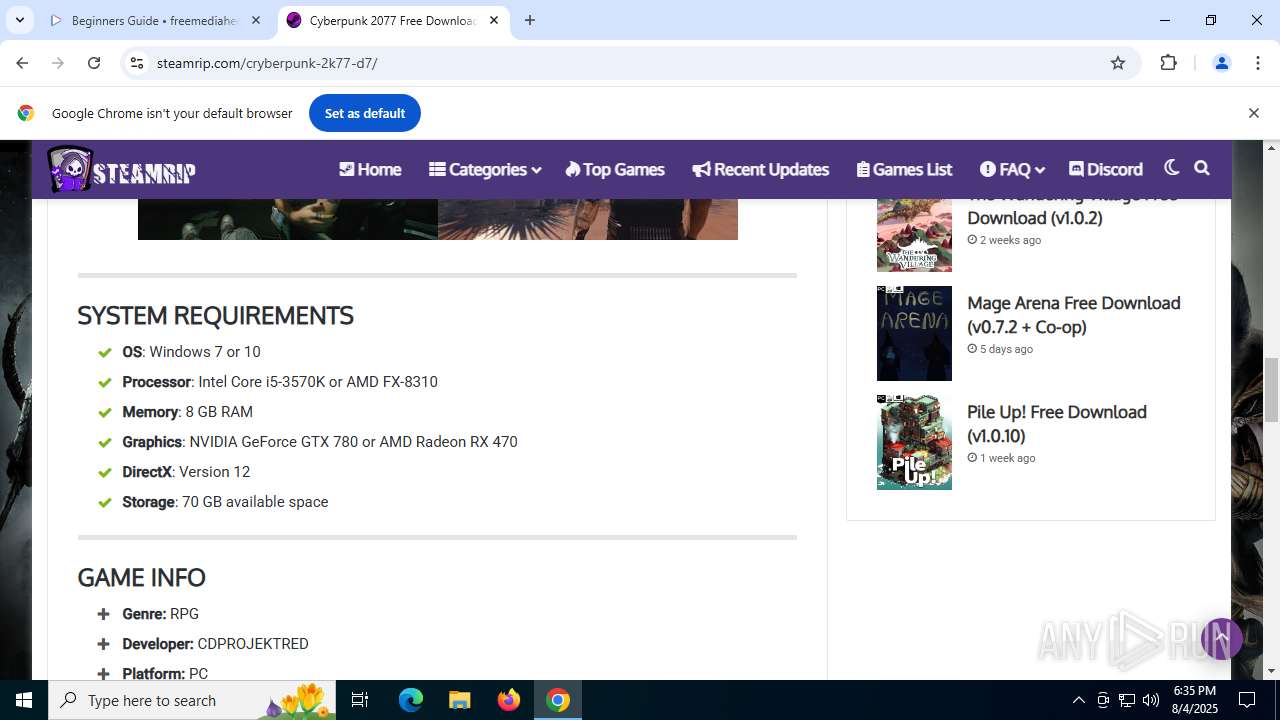Viewport: 1280px width, 720px height.
Task: Open the Recent Updates page
Action: pos(761,169)
